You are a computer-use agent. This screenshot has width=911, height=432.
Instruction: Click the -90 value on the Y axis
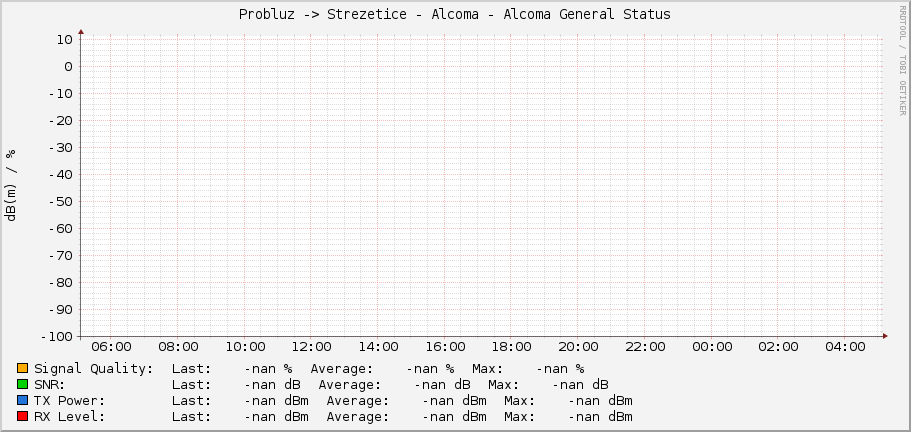click(x=60, y=309)
